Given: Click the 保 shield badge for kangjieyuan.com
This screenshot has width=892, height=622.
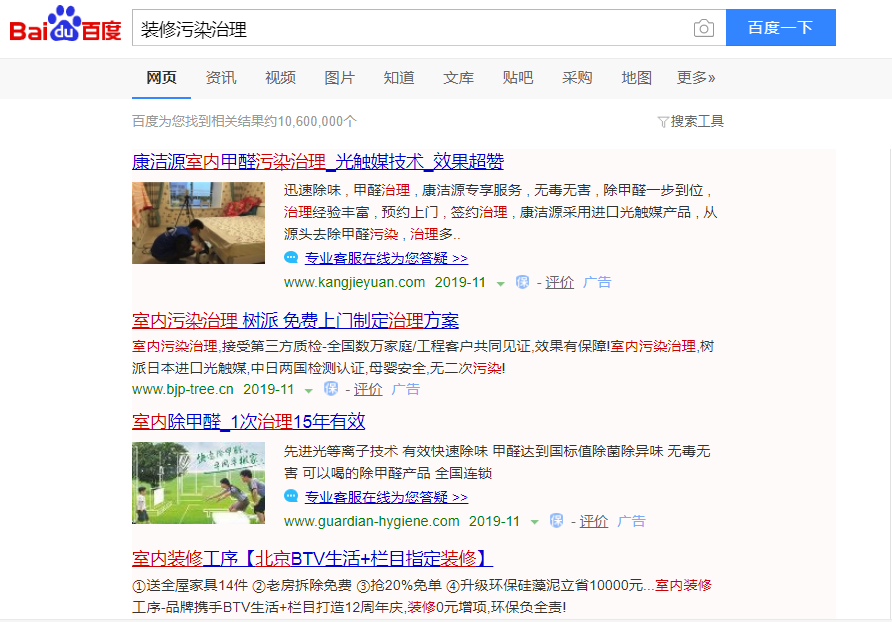Looking at the screenshot, I should click(x=522, y=282).
